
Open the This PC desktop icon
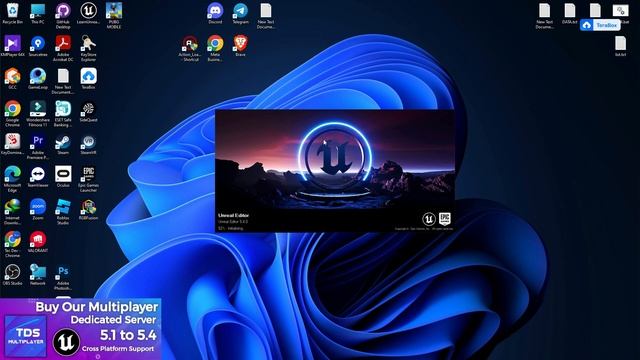coord(38,13)
